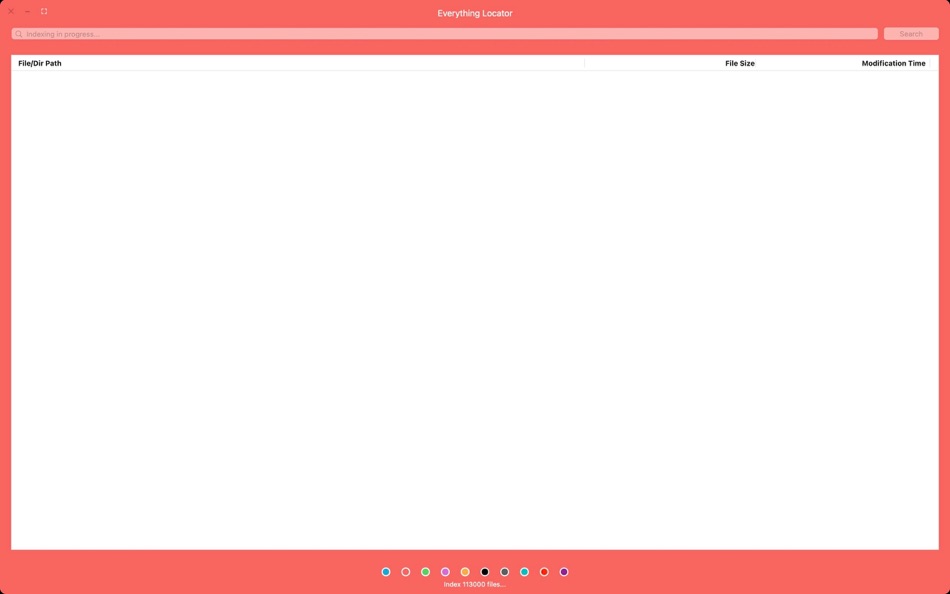Click the indexing progress status text

(474, 583)
